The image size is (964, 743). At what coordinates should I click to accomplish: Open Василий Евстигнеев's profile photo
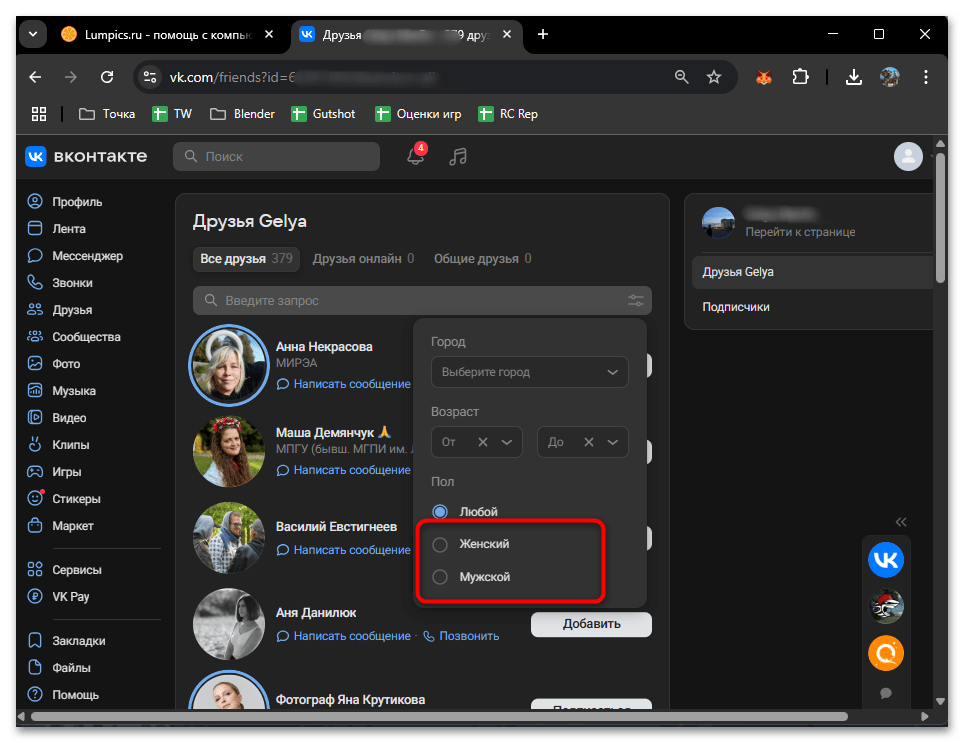point(229,538)
